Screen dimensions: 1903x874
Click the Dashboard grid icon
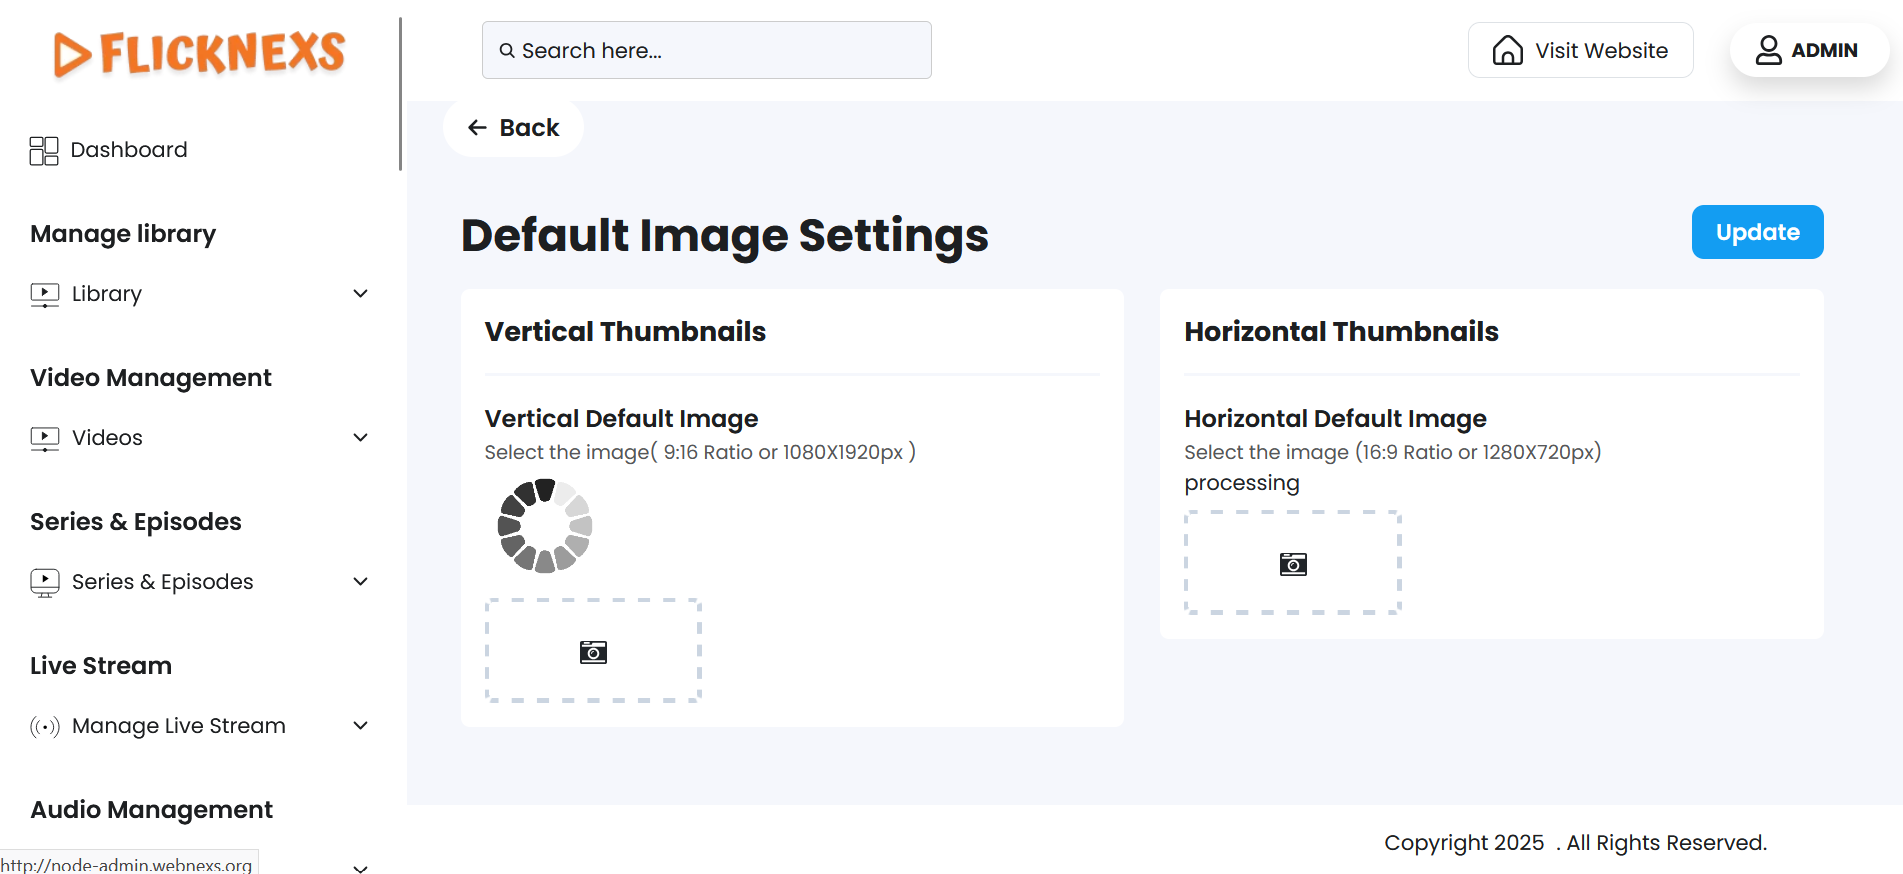coord(44,150)
